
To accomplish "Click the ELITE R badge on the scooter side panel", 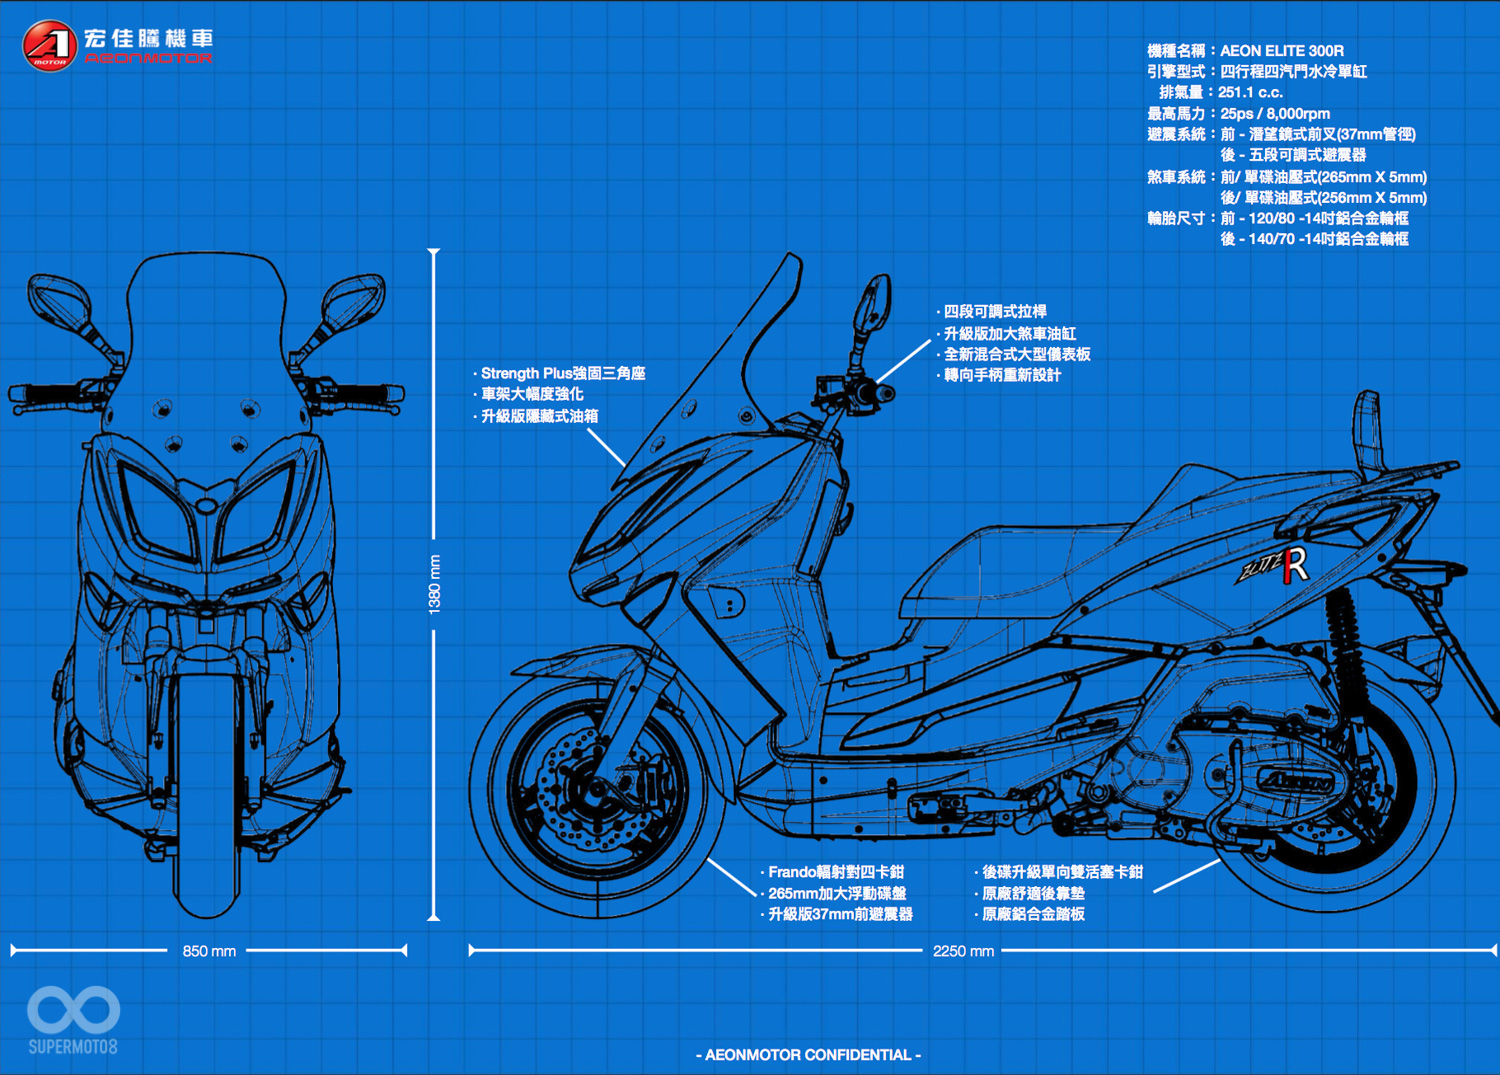I will [x=1273, y=566].
